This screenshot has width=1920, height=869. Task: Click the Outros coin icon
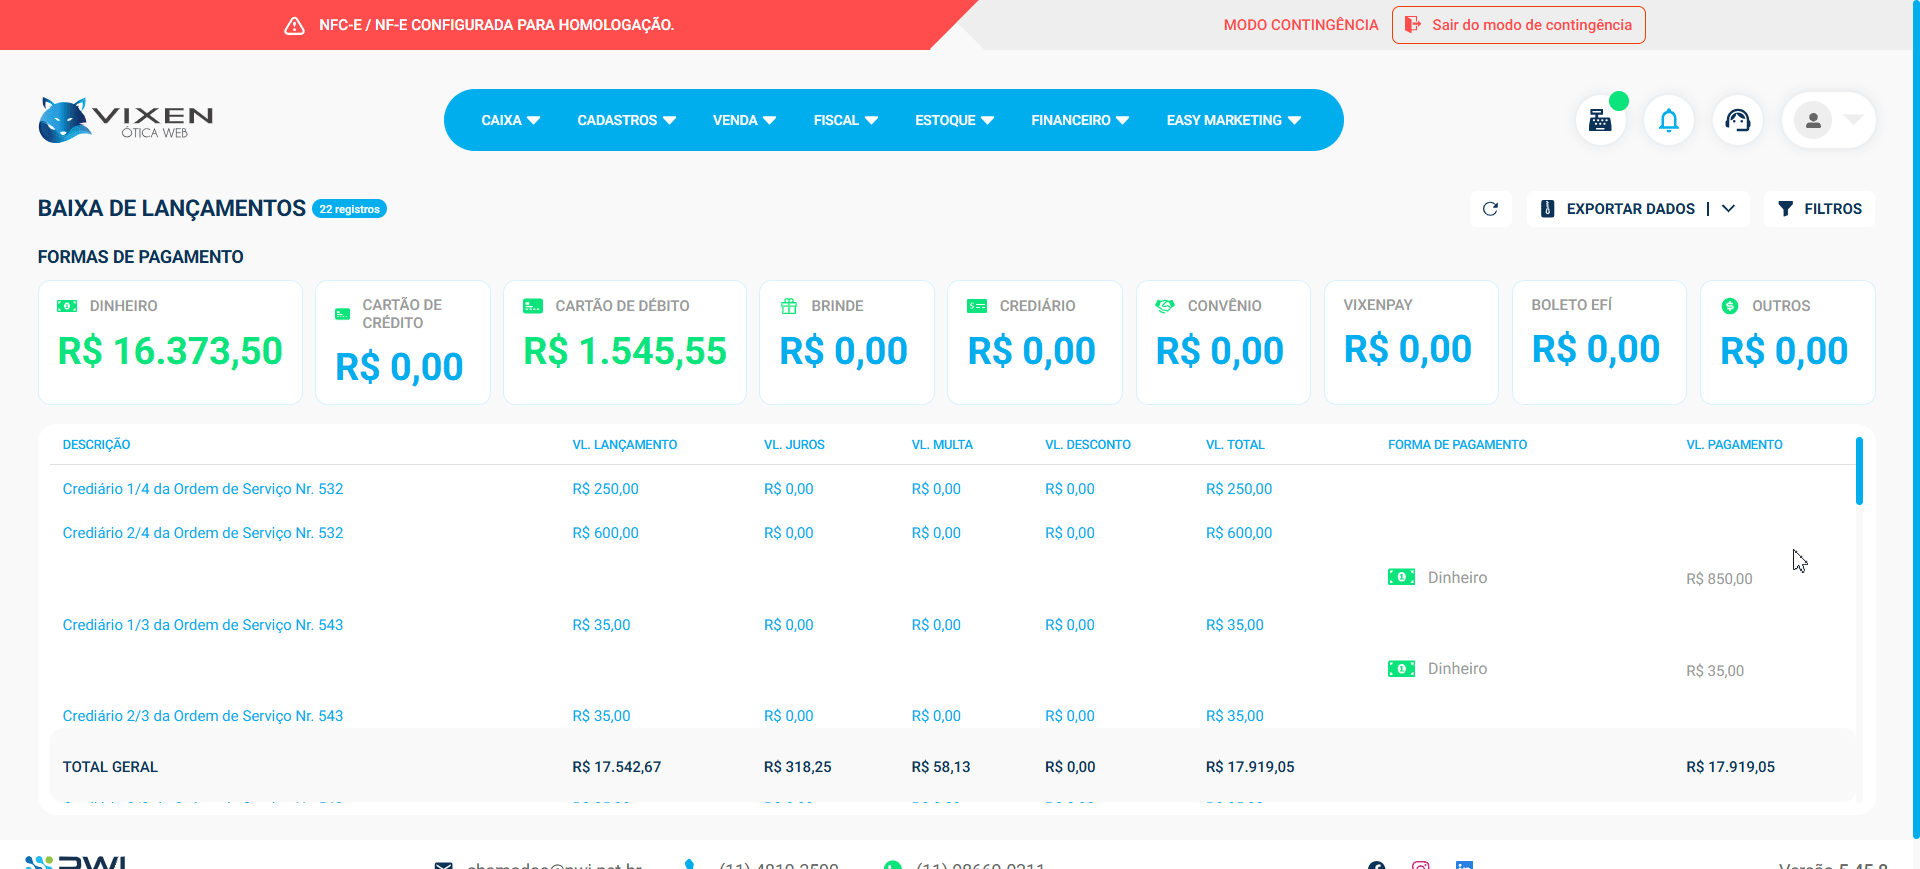point(1730,306)
